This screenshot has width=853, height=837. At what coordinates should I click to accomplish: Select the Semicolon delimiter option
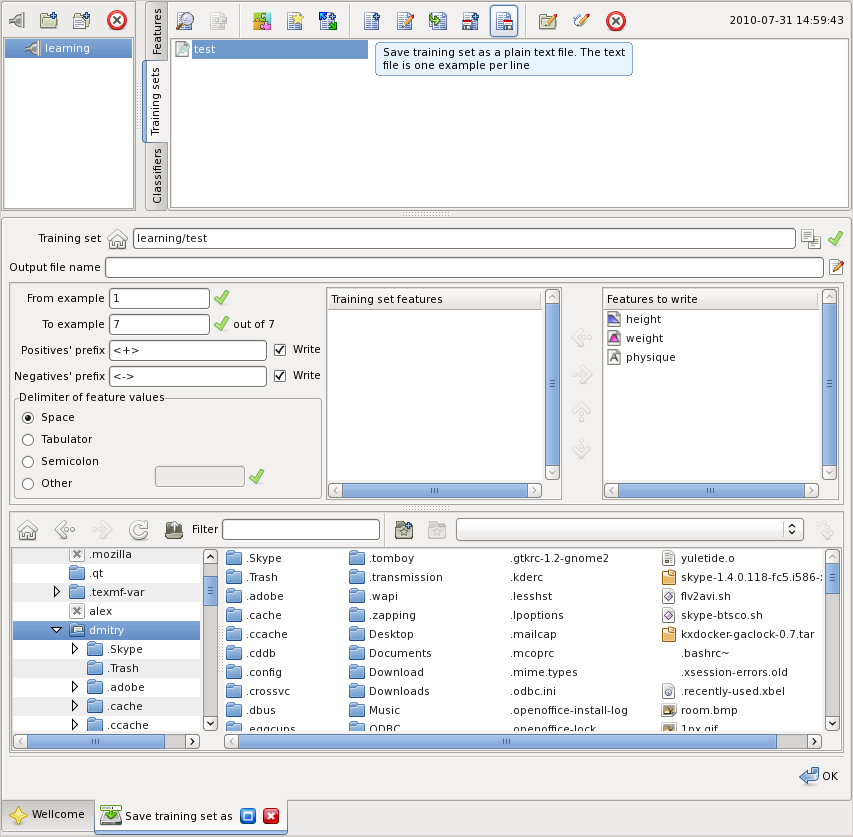tap(28, 462)
